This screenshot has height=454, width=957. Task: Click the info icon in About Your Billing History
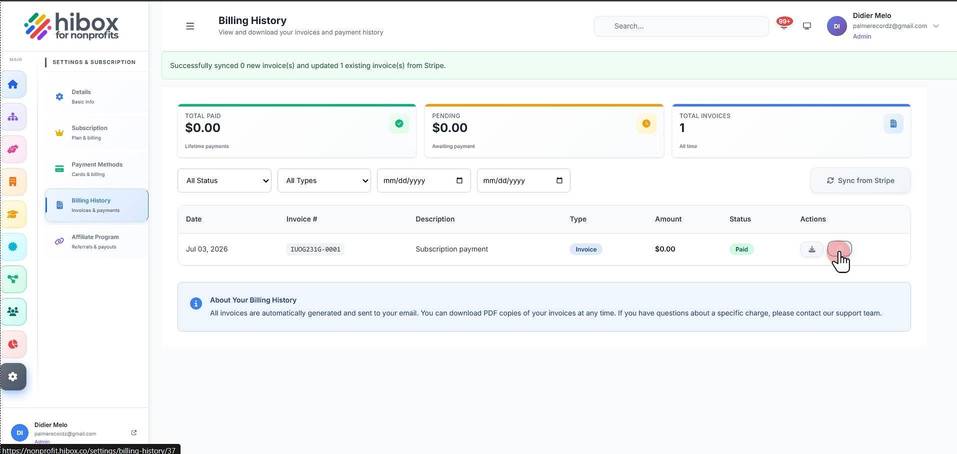(196, 303)
